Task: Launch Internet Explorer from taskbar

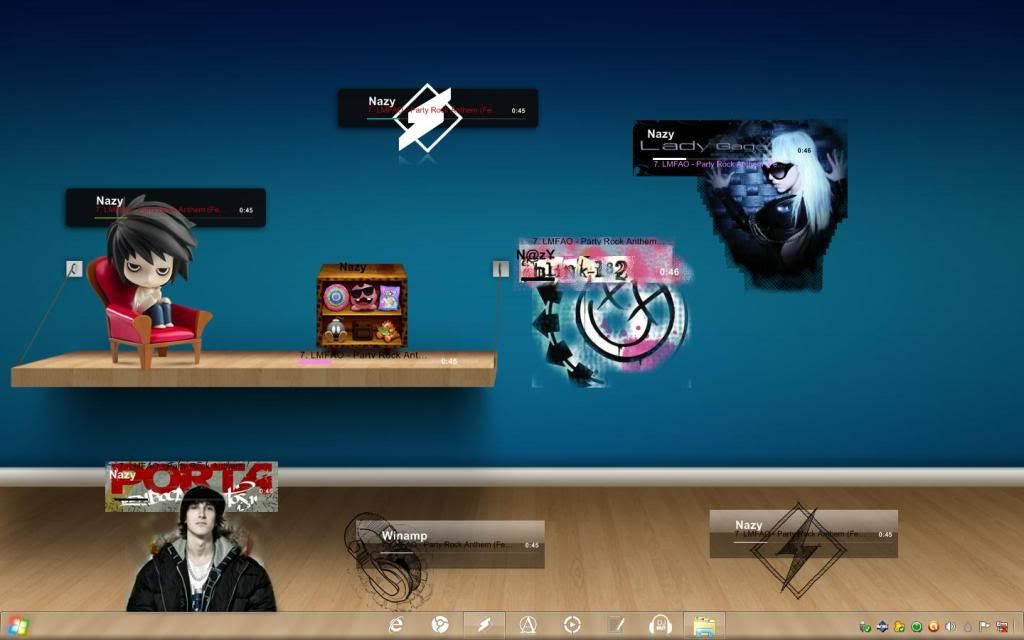Action: [x=396, y=625]
